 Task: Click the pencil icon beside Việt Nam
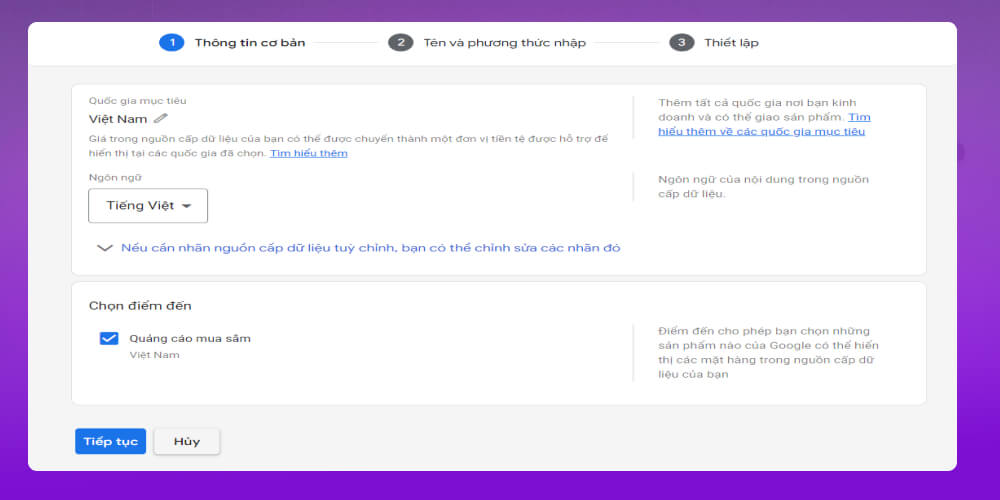[x=161, y=119]
